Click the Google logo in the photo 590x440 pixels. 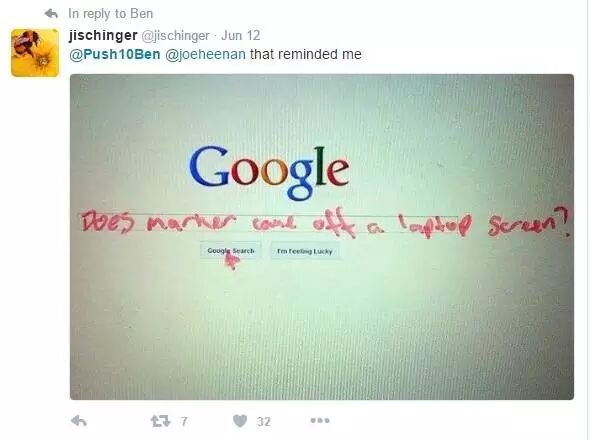(269, 172)
